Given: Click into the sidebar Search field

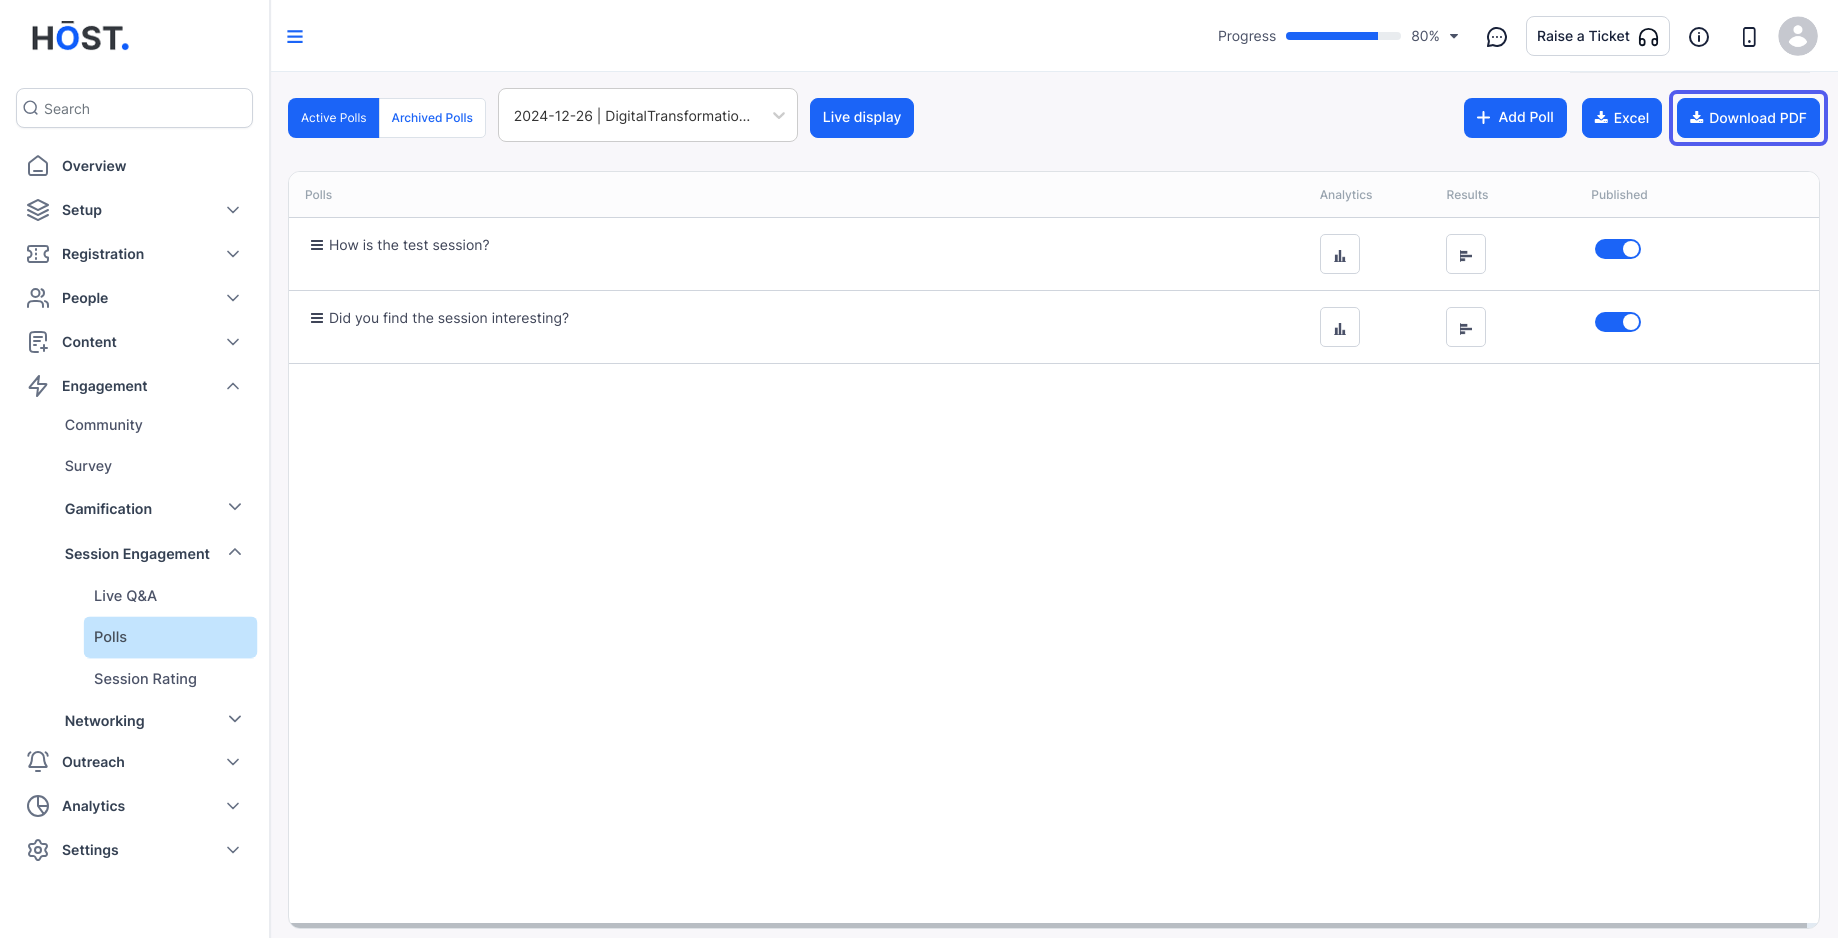Looking at the screenshot, I should [134, 108].
